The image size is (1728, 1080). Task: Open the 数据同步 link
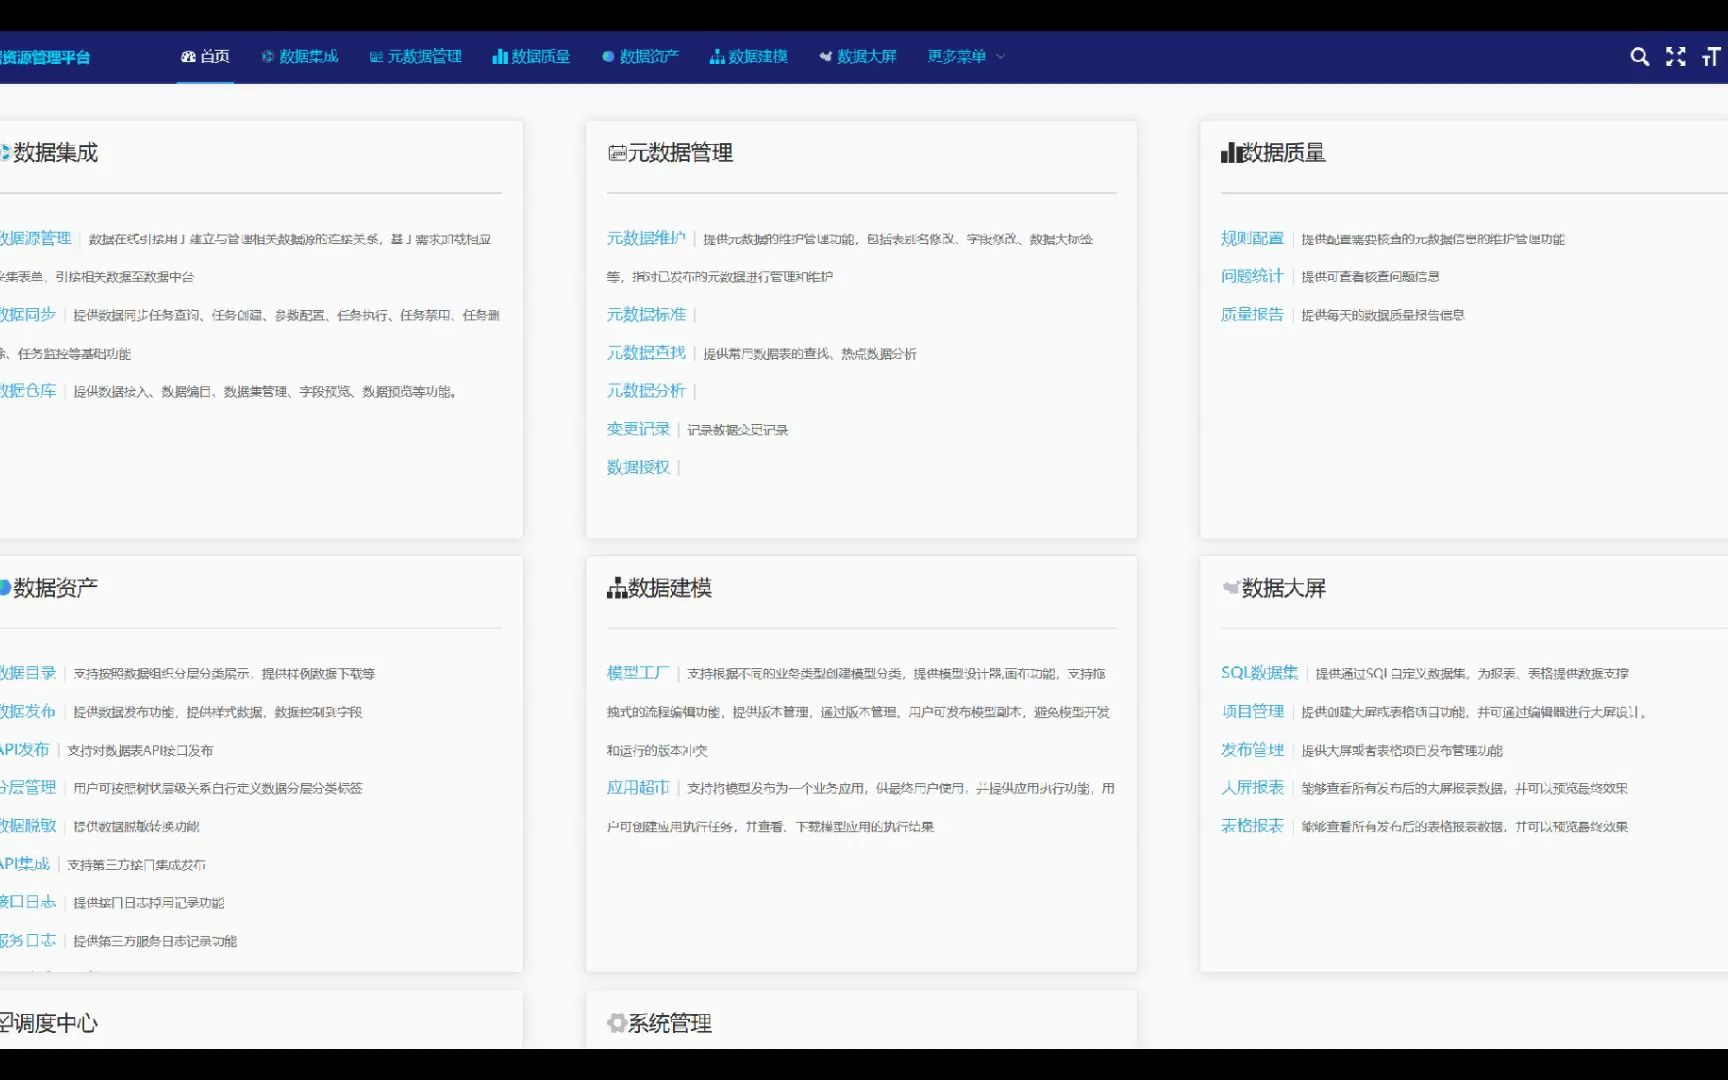(28, 314)
